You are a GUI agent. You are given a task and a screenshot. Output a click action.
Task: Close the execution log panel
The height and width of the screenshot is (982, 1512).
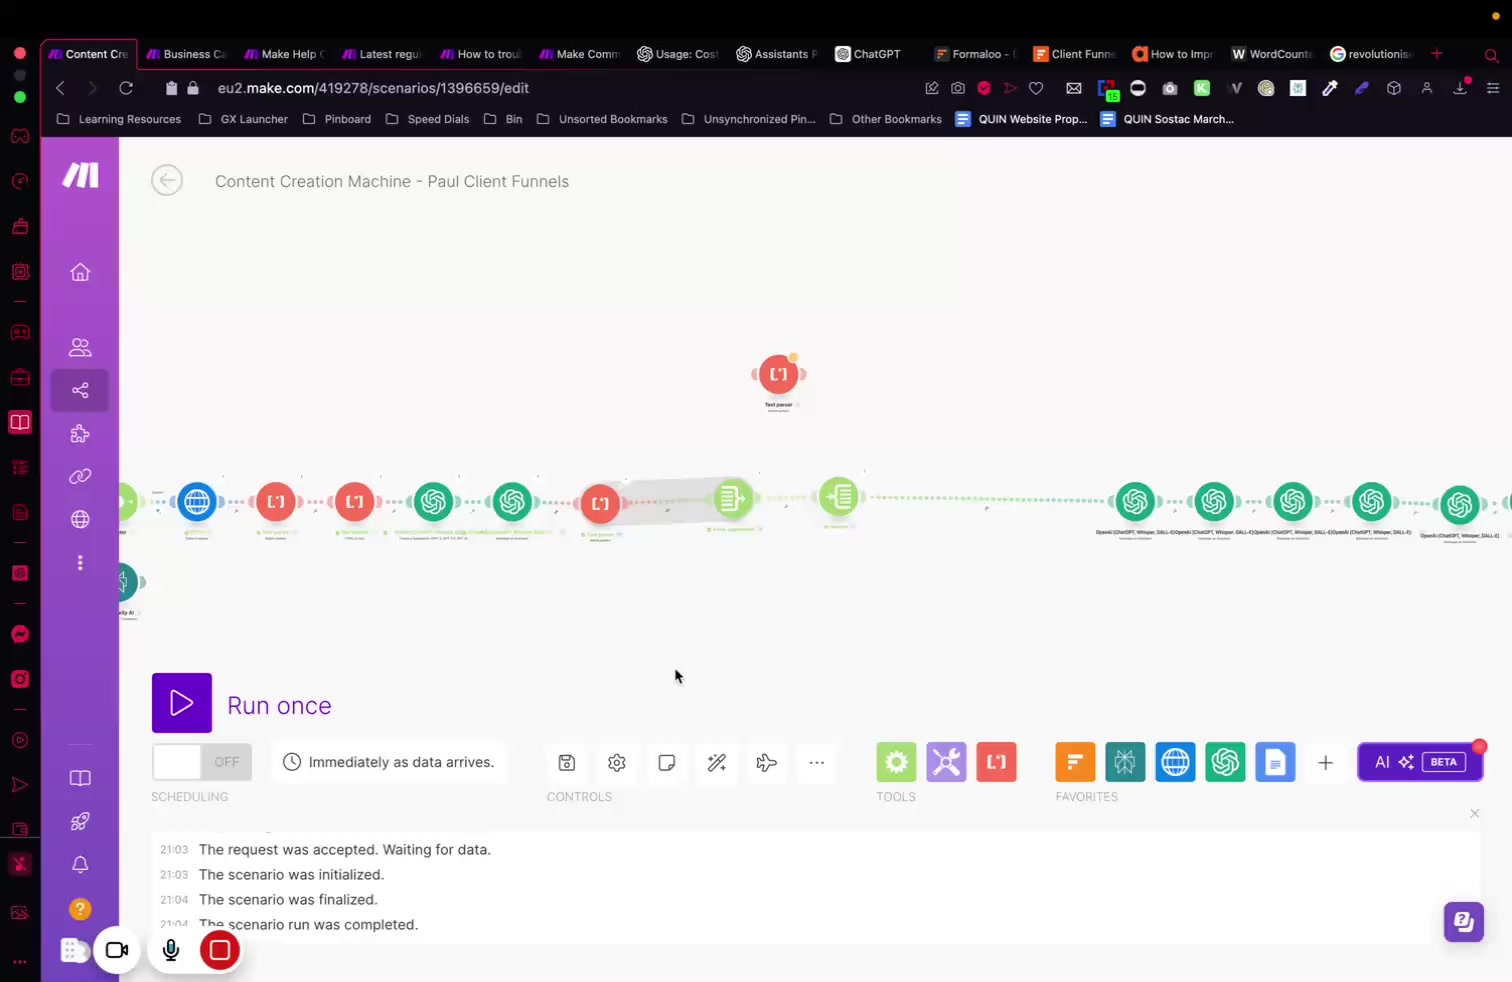(x=1474, y=813)
